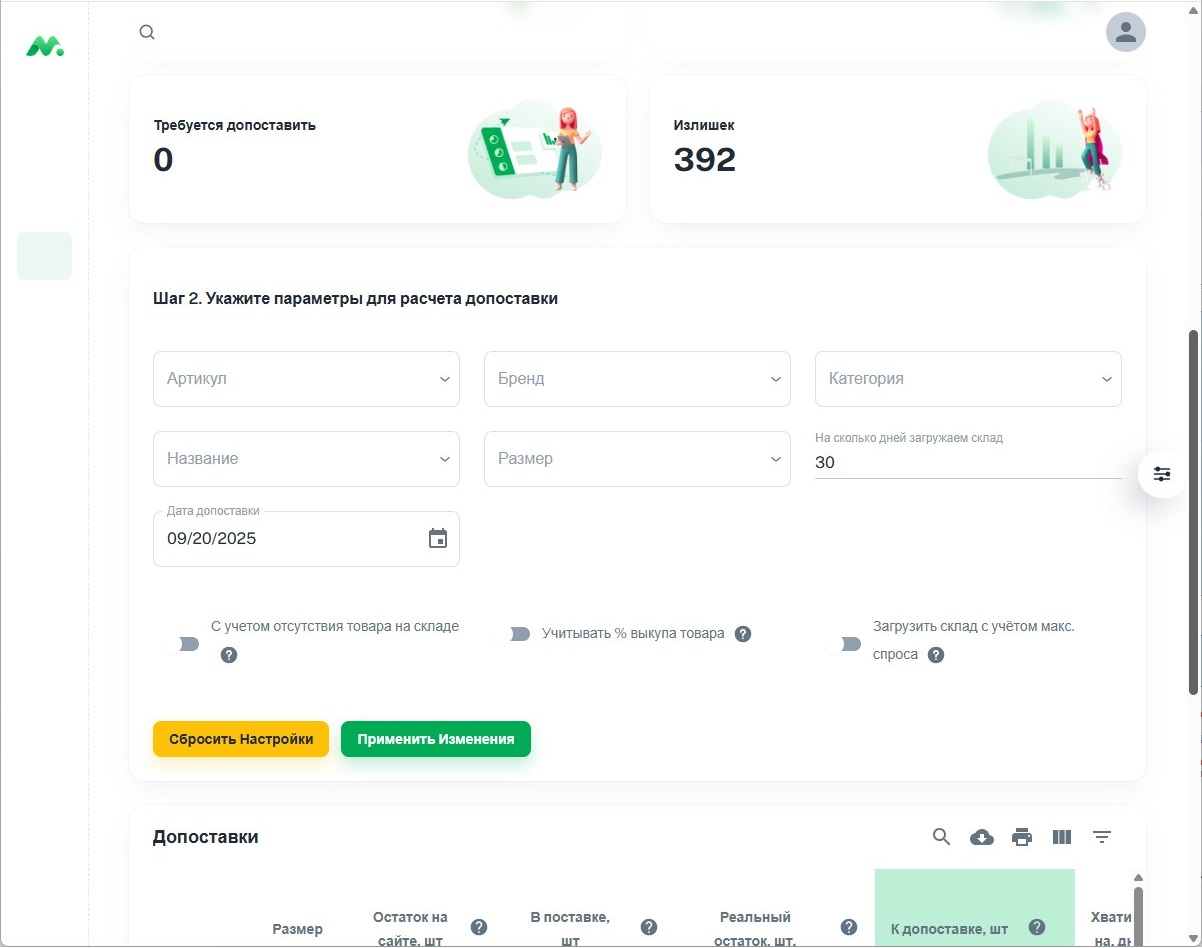Download the Допоставки table as file
Screen dimensions: 1202x948
coord(982,837)
